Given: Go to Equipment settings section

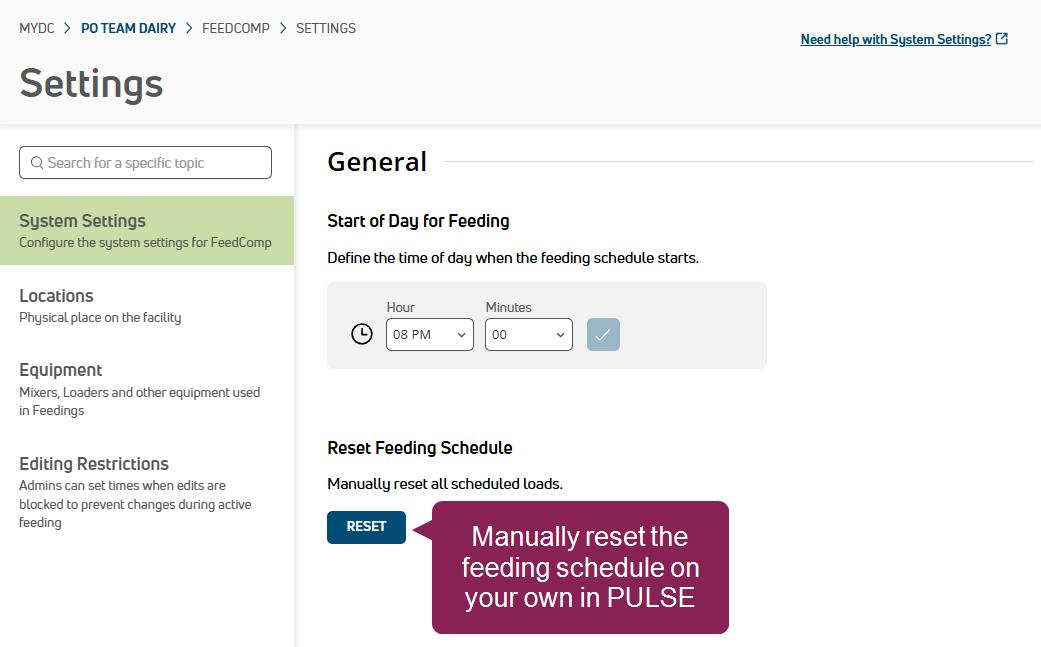Looking at the screenshot, I should pyautogui.click(x=61, y=370).
